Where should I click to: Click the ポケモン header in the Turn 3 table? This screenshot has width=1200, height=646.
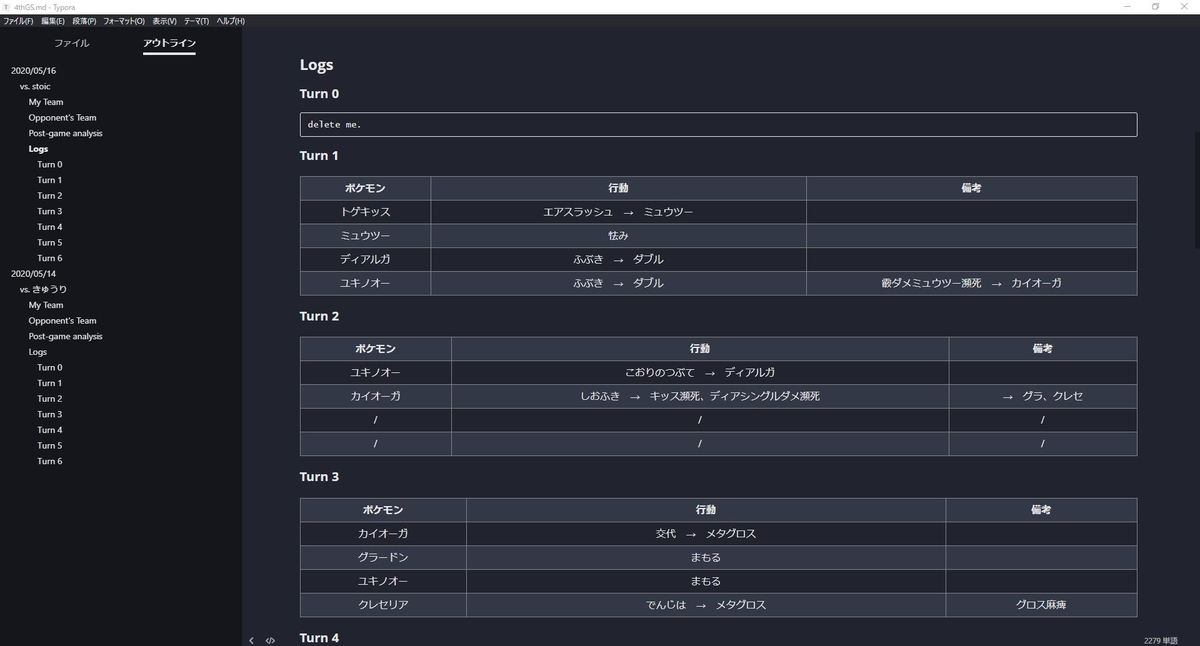[383, 510]
